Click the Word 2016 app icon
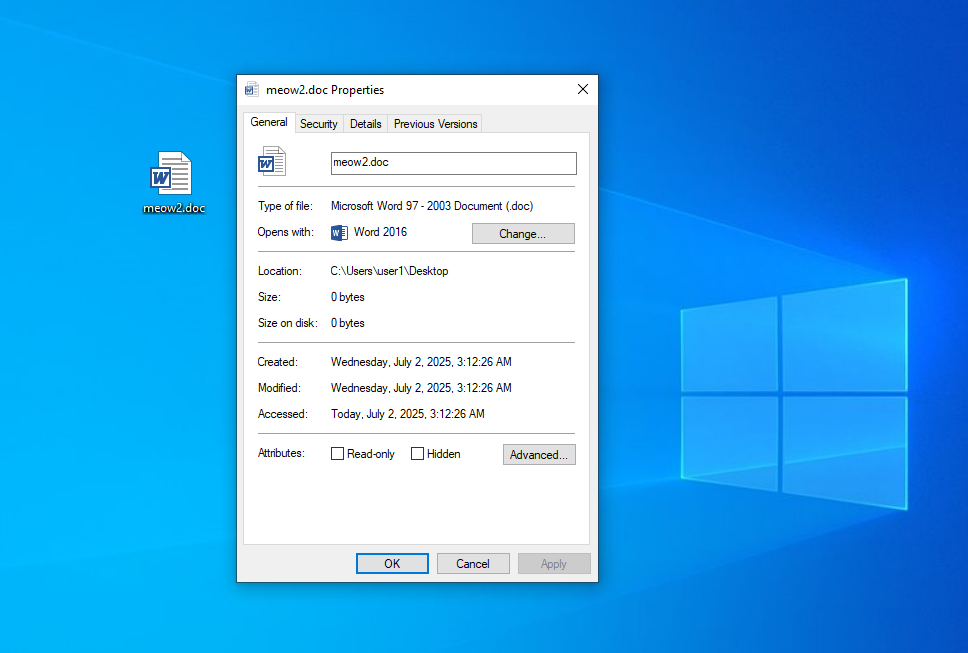Viewport: 968px width, 653px height. [x=339, y=233]
